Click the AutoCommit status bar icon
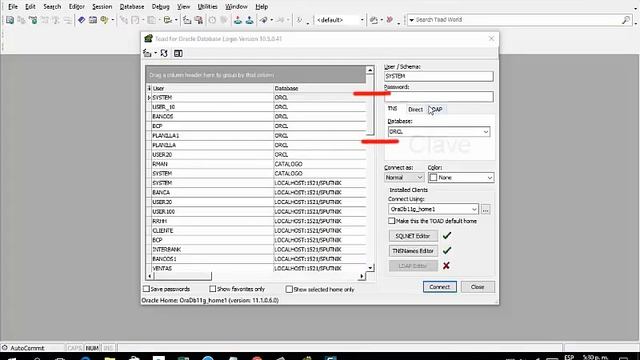The width and height of the screenshot is (640, 360). click(5, 348)
